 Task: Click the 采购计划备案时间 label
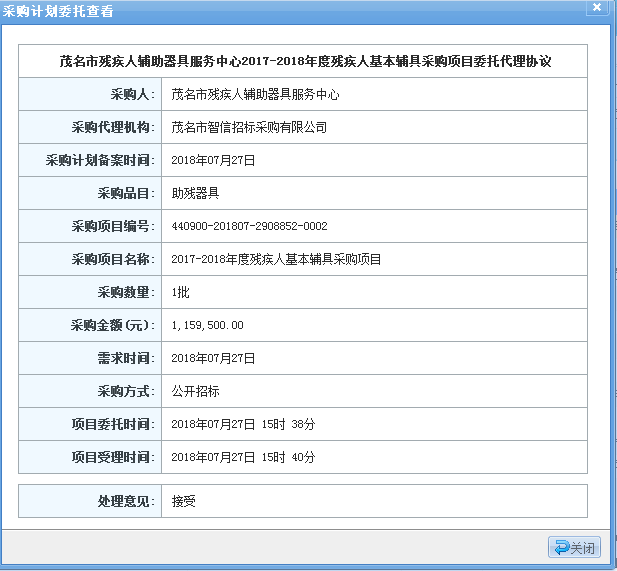pyautogui.click(x=100, y=161)
